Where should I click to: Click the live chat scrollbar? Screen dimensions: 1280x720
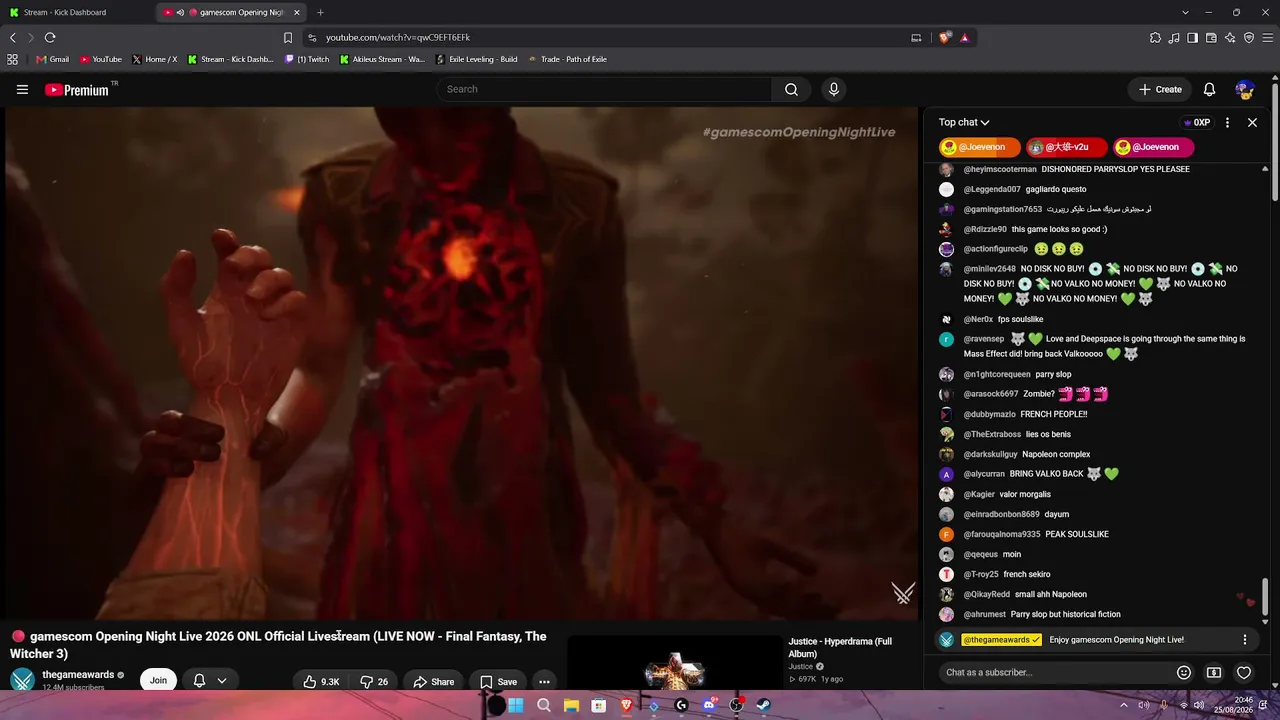tap(1265, 596)
